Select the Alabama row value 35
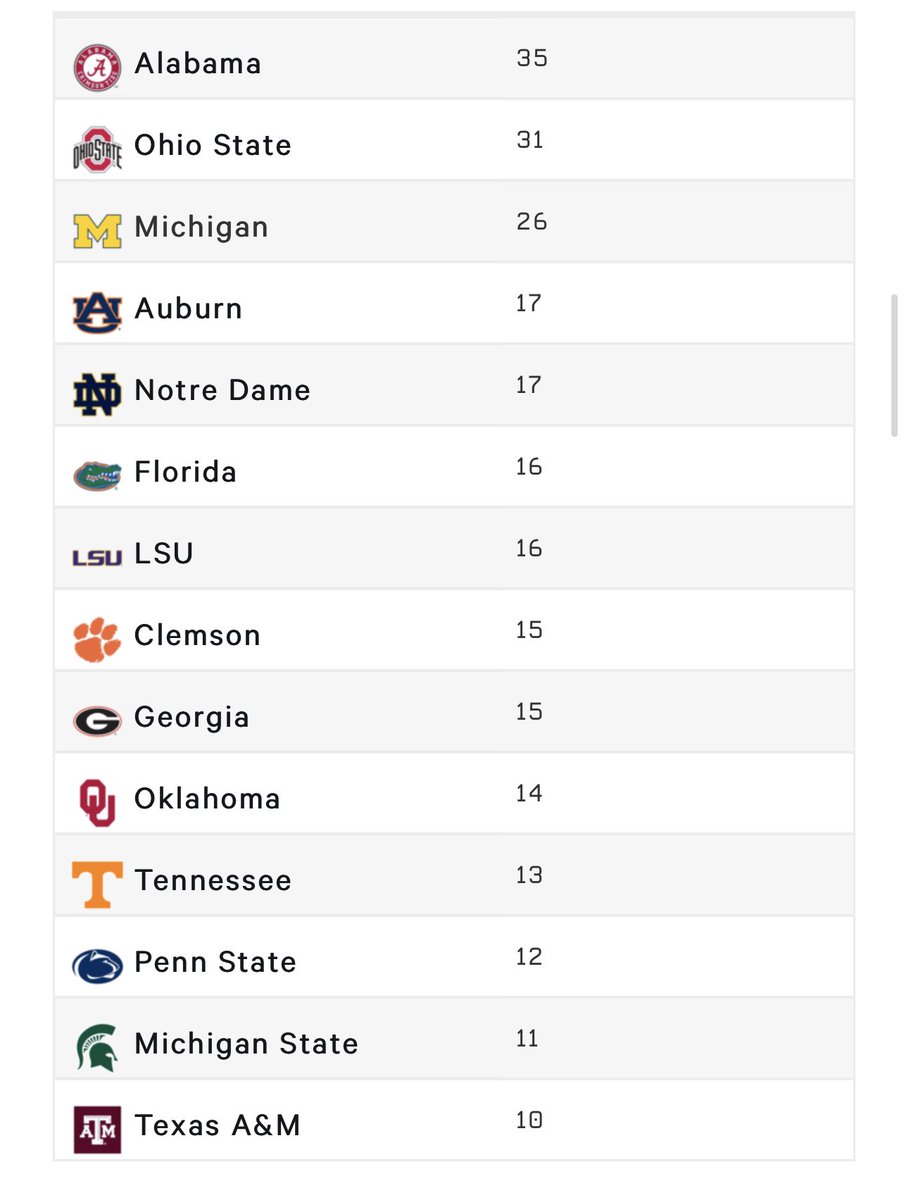This screenshot has width=904, height=1200. pyautogui.click(x=532, y=58)
